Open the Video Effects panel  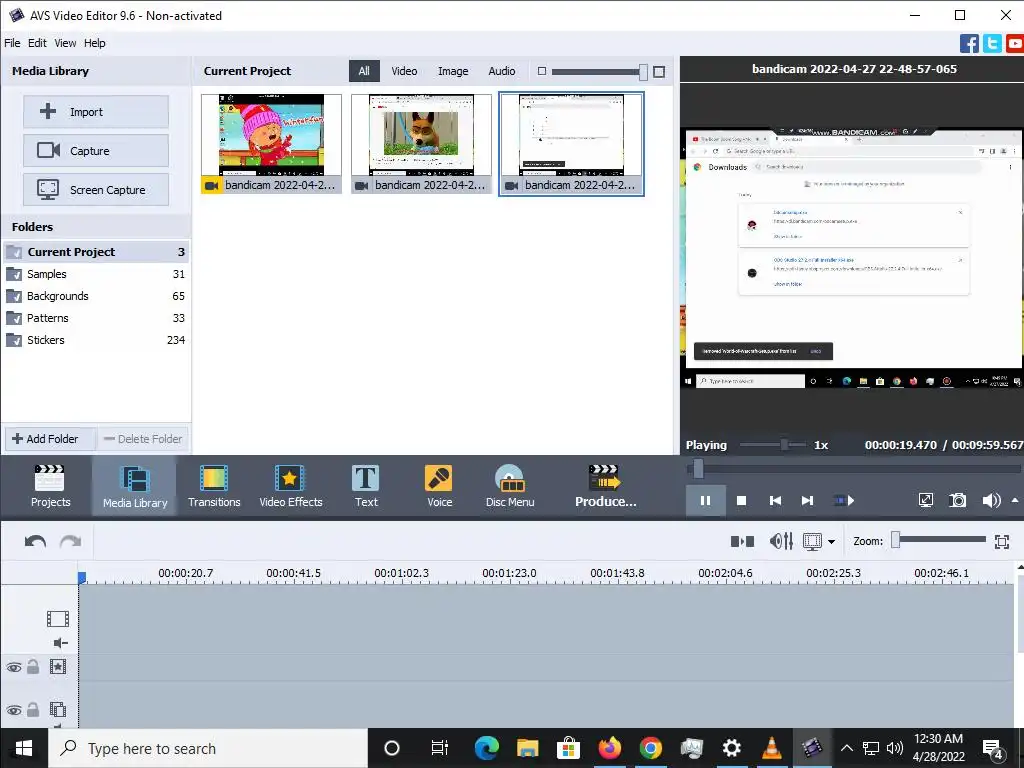coord(291,486)
